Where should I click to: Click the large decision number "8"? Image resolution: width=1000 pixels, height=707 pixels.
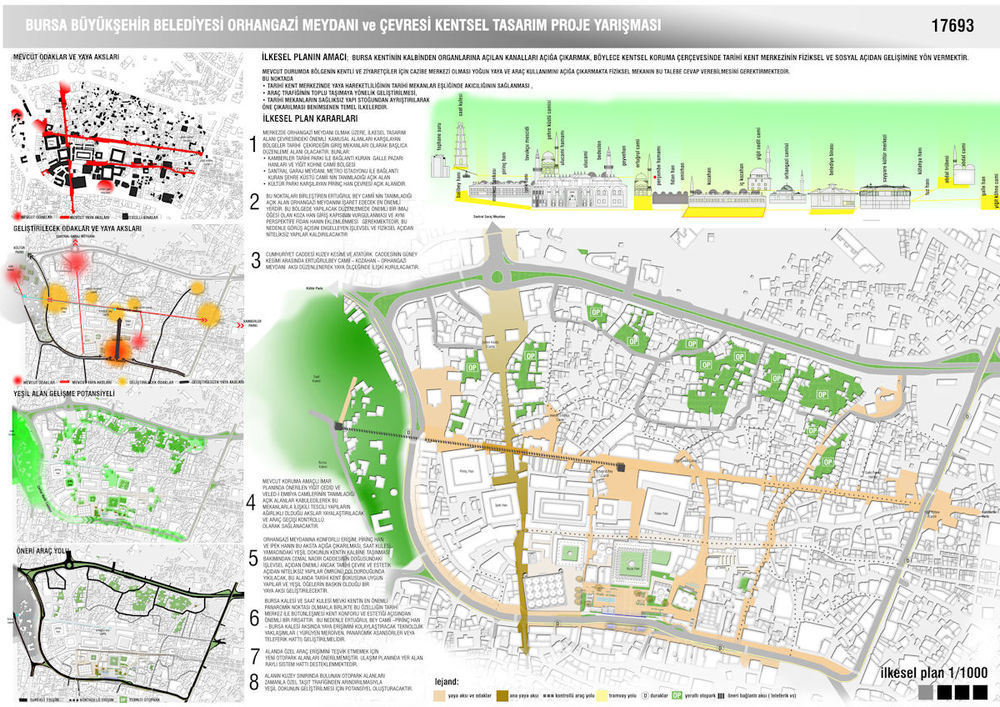pyautogui.click(x=254, y=682)
